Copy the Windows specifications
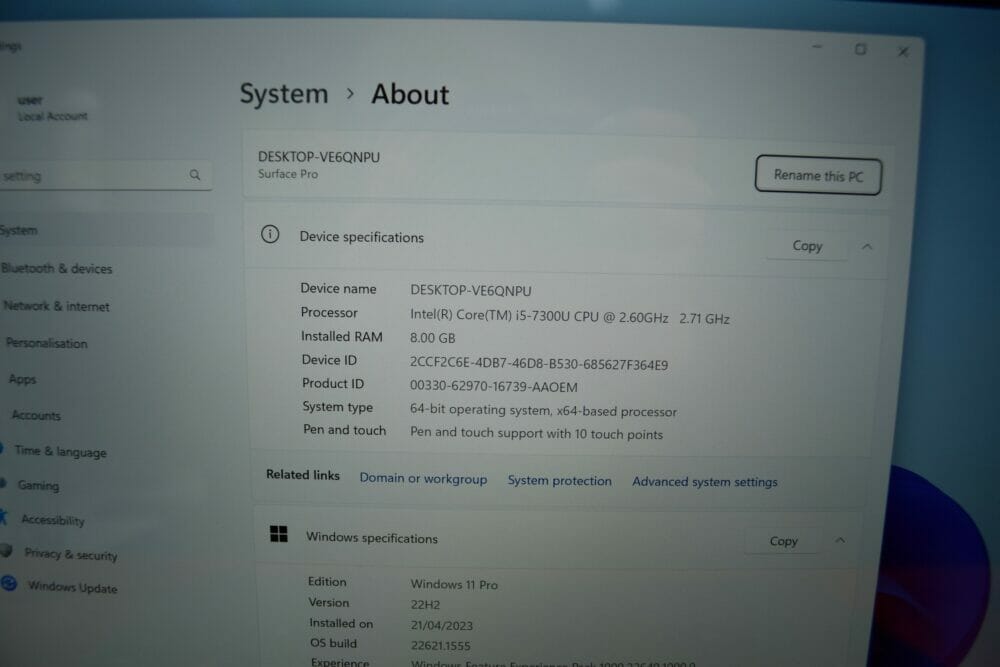 tap(783, 541)
